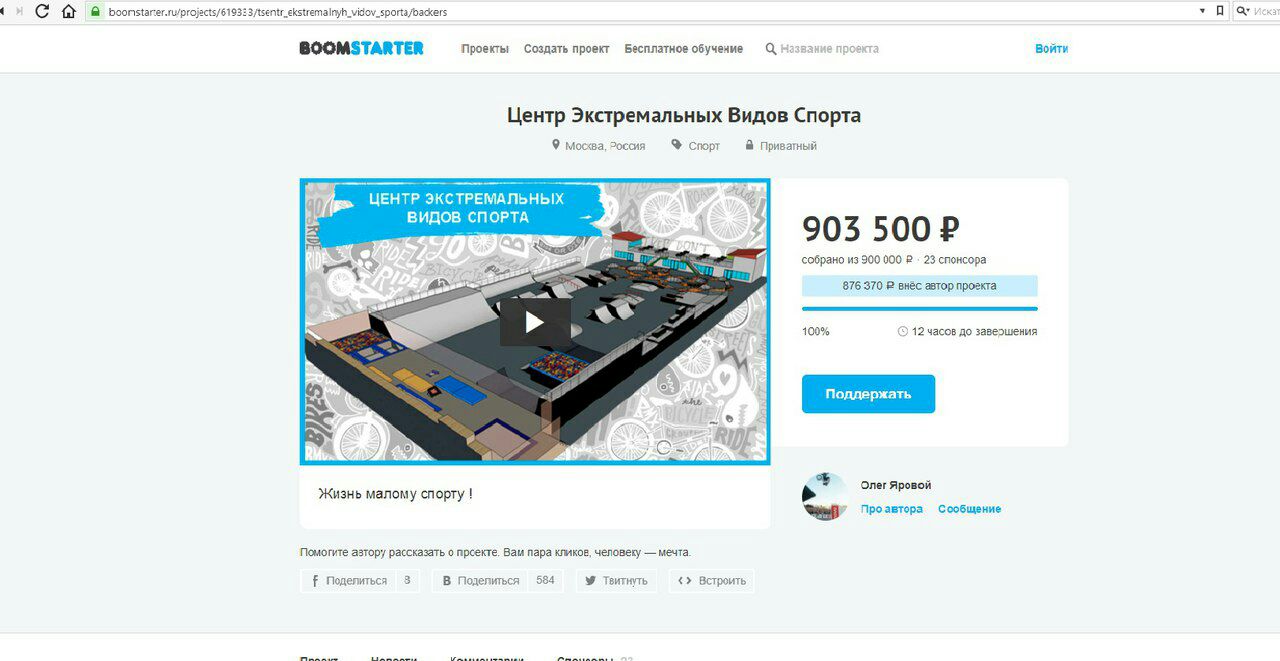Click the Название проекта search field
This screenshot has height=661, width=1280.
(x=830, y=48)
